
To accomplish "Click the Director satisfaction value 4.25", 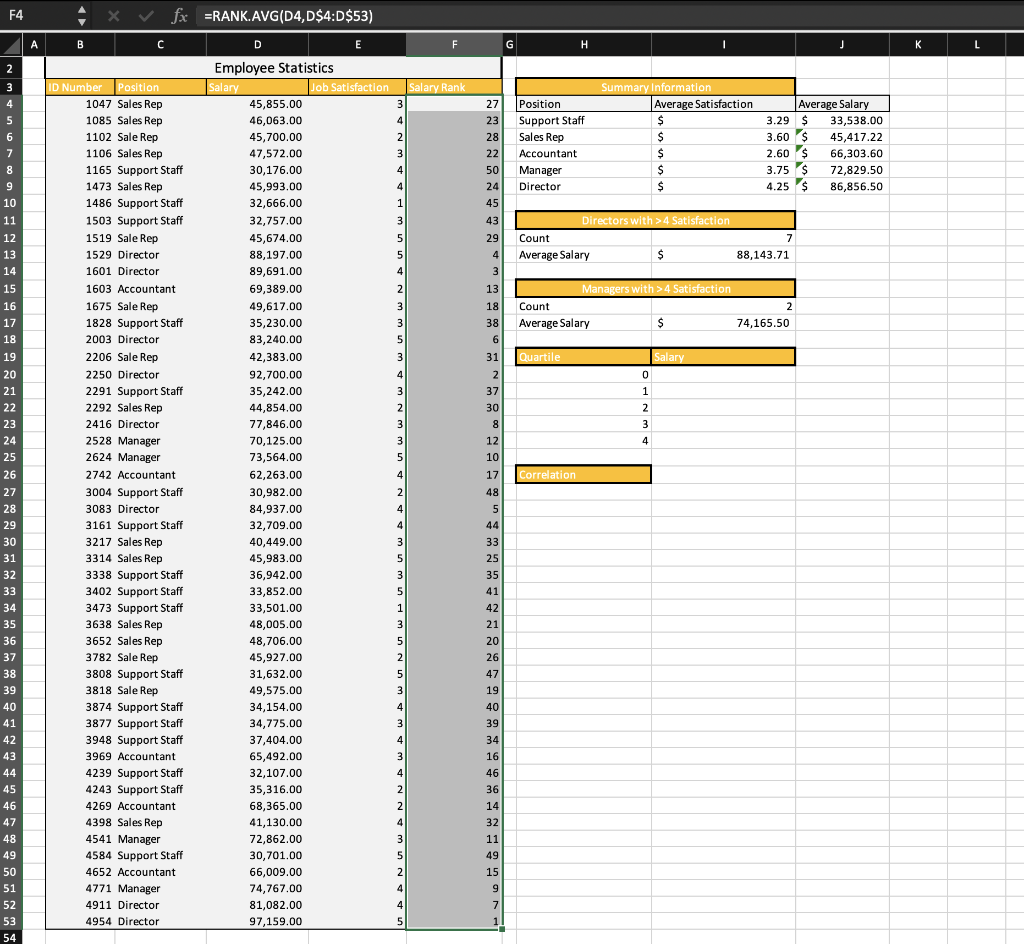I will pyautogui.click(x=724, y=187).
